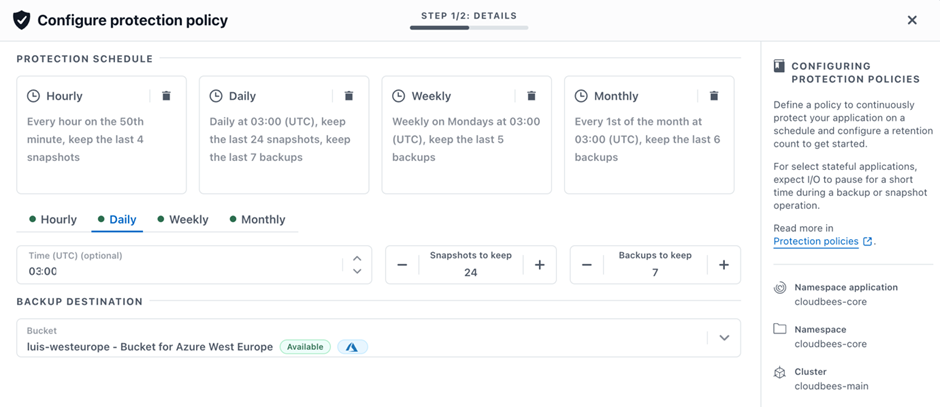The width and height of the screenshot is (940, 407).
Task: Click the Available status badge
Action: (x=304, y=347)
